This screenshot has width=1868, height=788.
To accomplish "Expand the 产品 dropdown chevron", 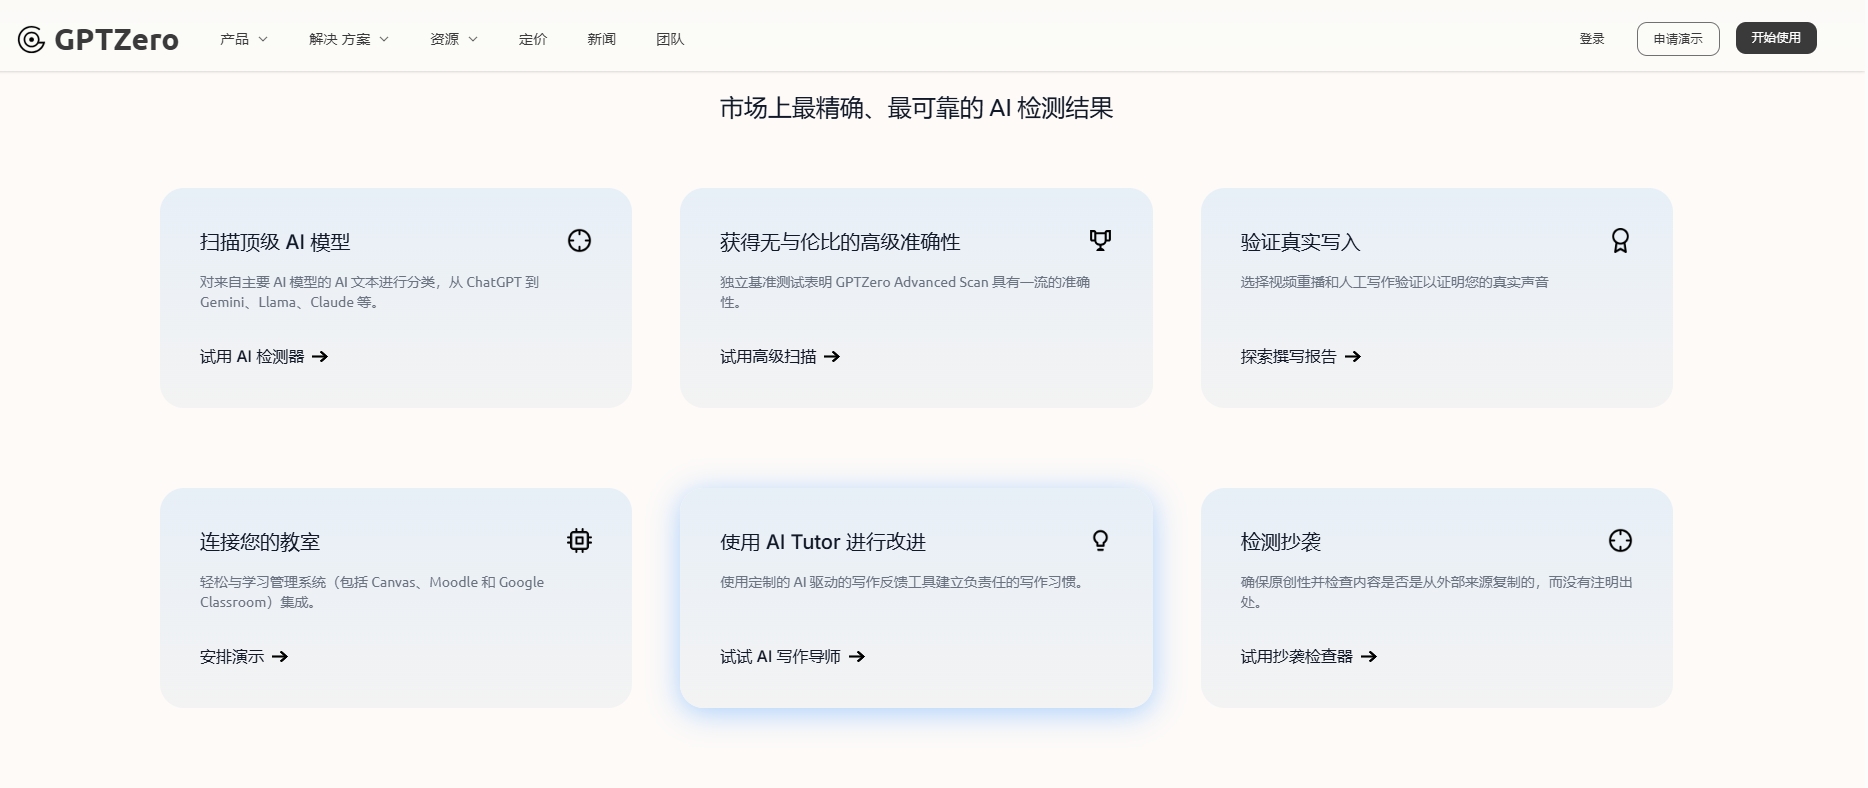I will pyautogui.click(x=263, y=39).
